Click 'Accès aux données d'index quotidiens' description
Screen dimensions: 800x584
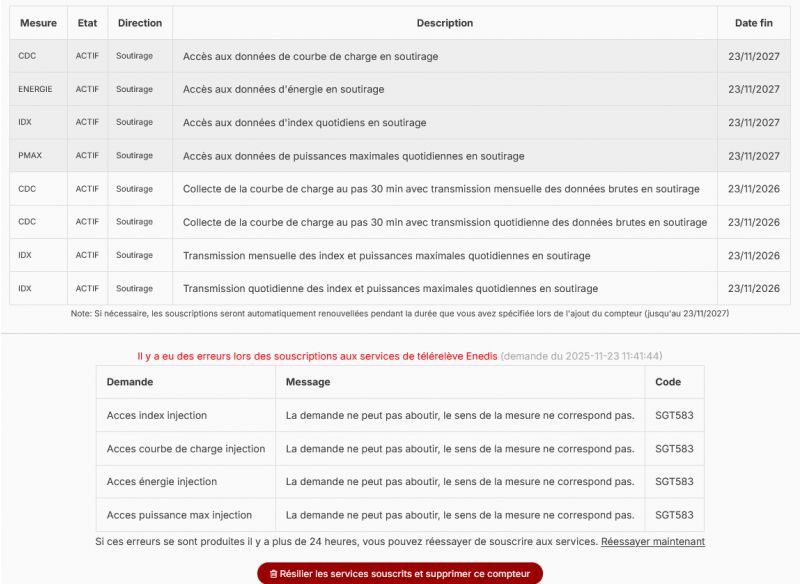pos(304,122)
